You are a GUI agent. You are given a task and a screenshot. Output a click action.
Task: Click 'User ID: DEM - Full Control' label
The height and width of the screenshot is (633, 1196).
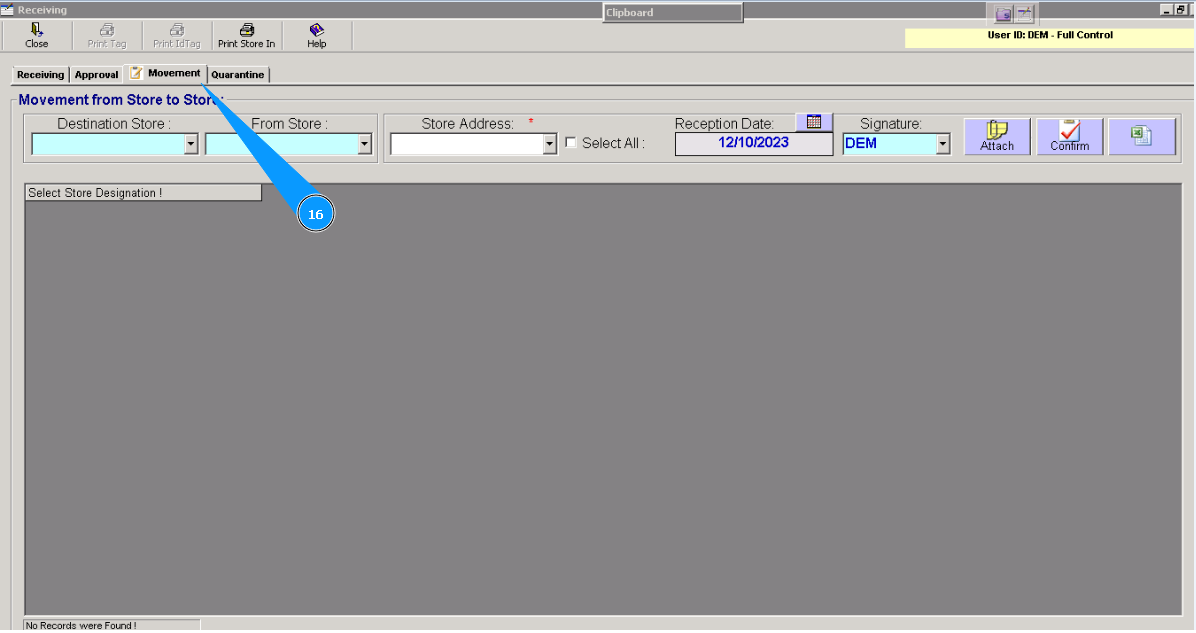1050,35
